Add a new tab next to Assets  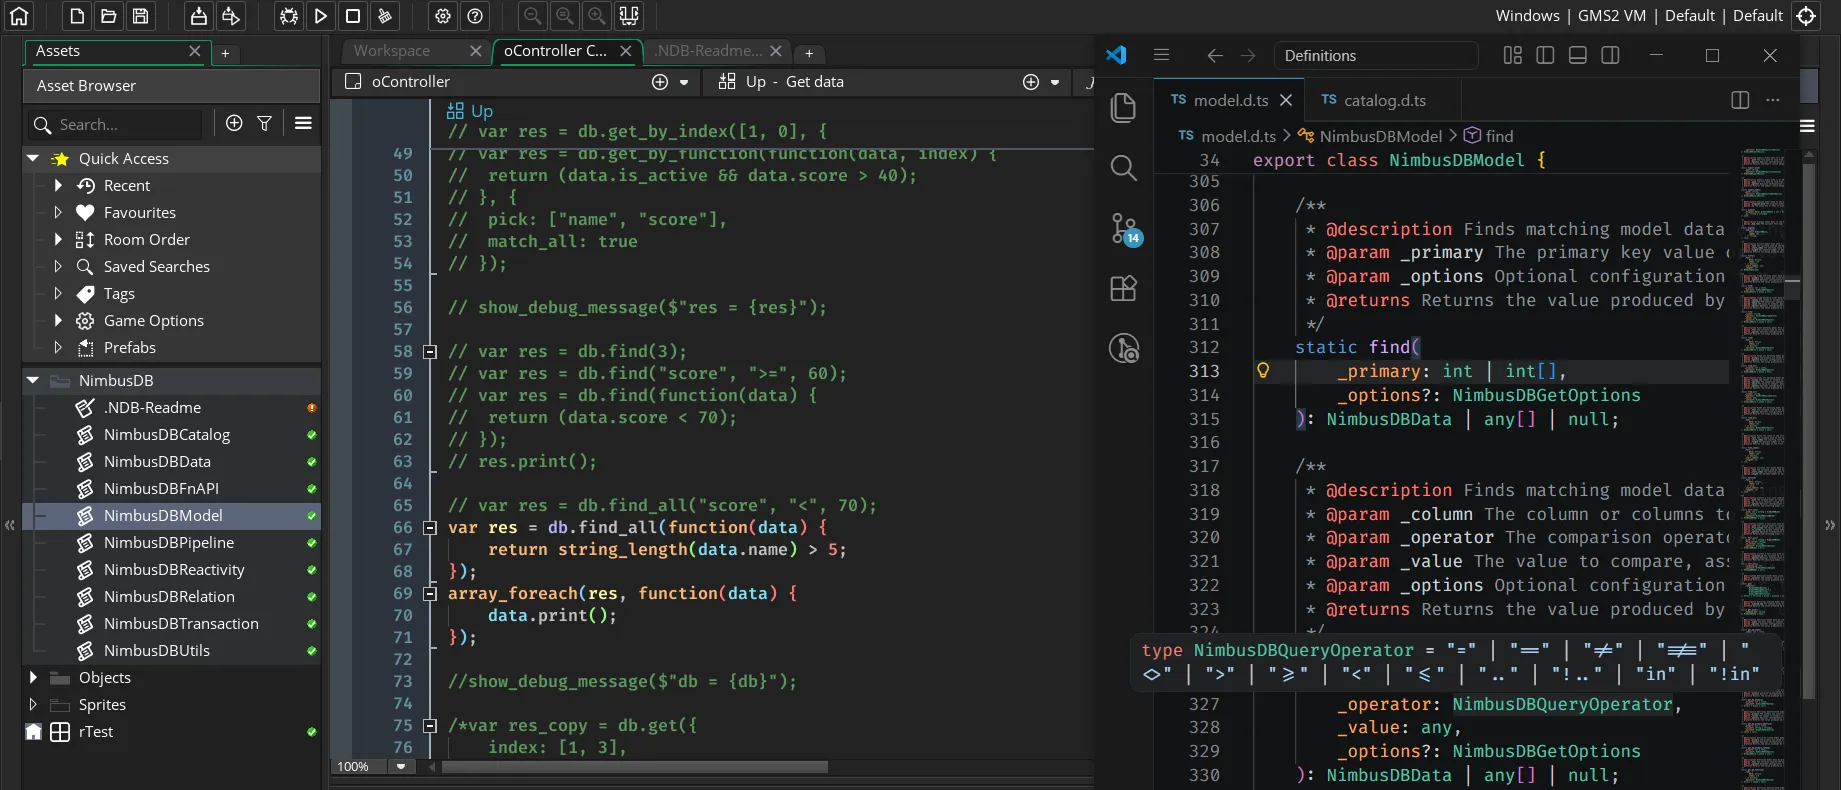pyautogui.click(x=225, y=53)
